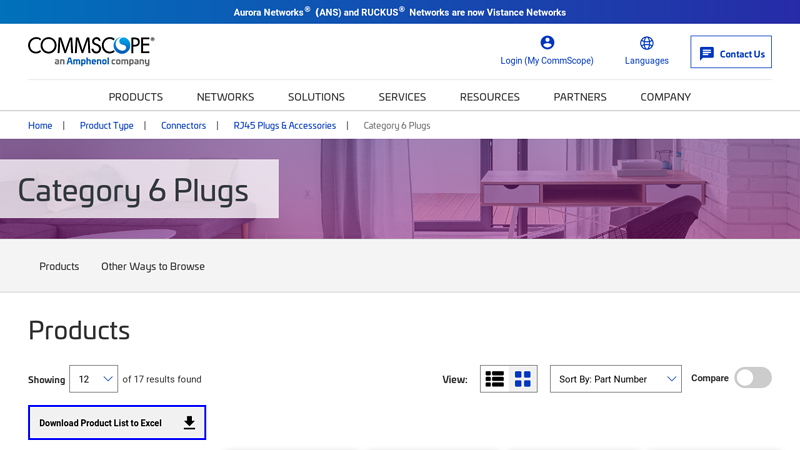Open RJ45 Plugs & Accessories breadcrumb
800x450 pixels.
[x=285, y=126]
